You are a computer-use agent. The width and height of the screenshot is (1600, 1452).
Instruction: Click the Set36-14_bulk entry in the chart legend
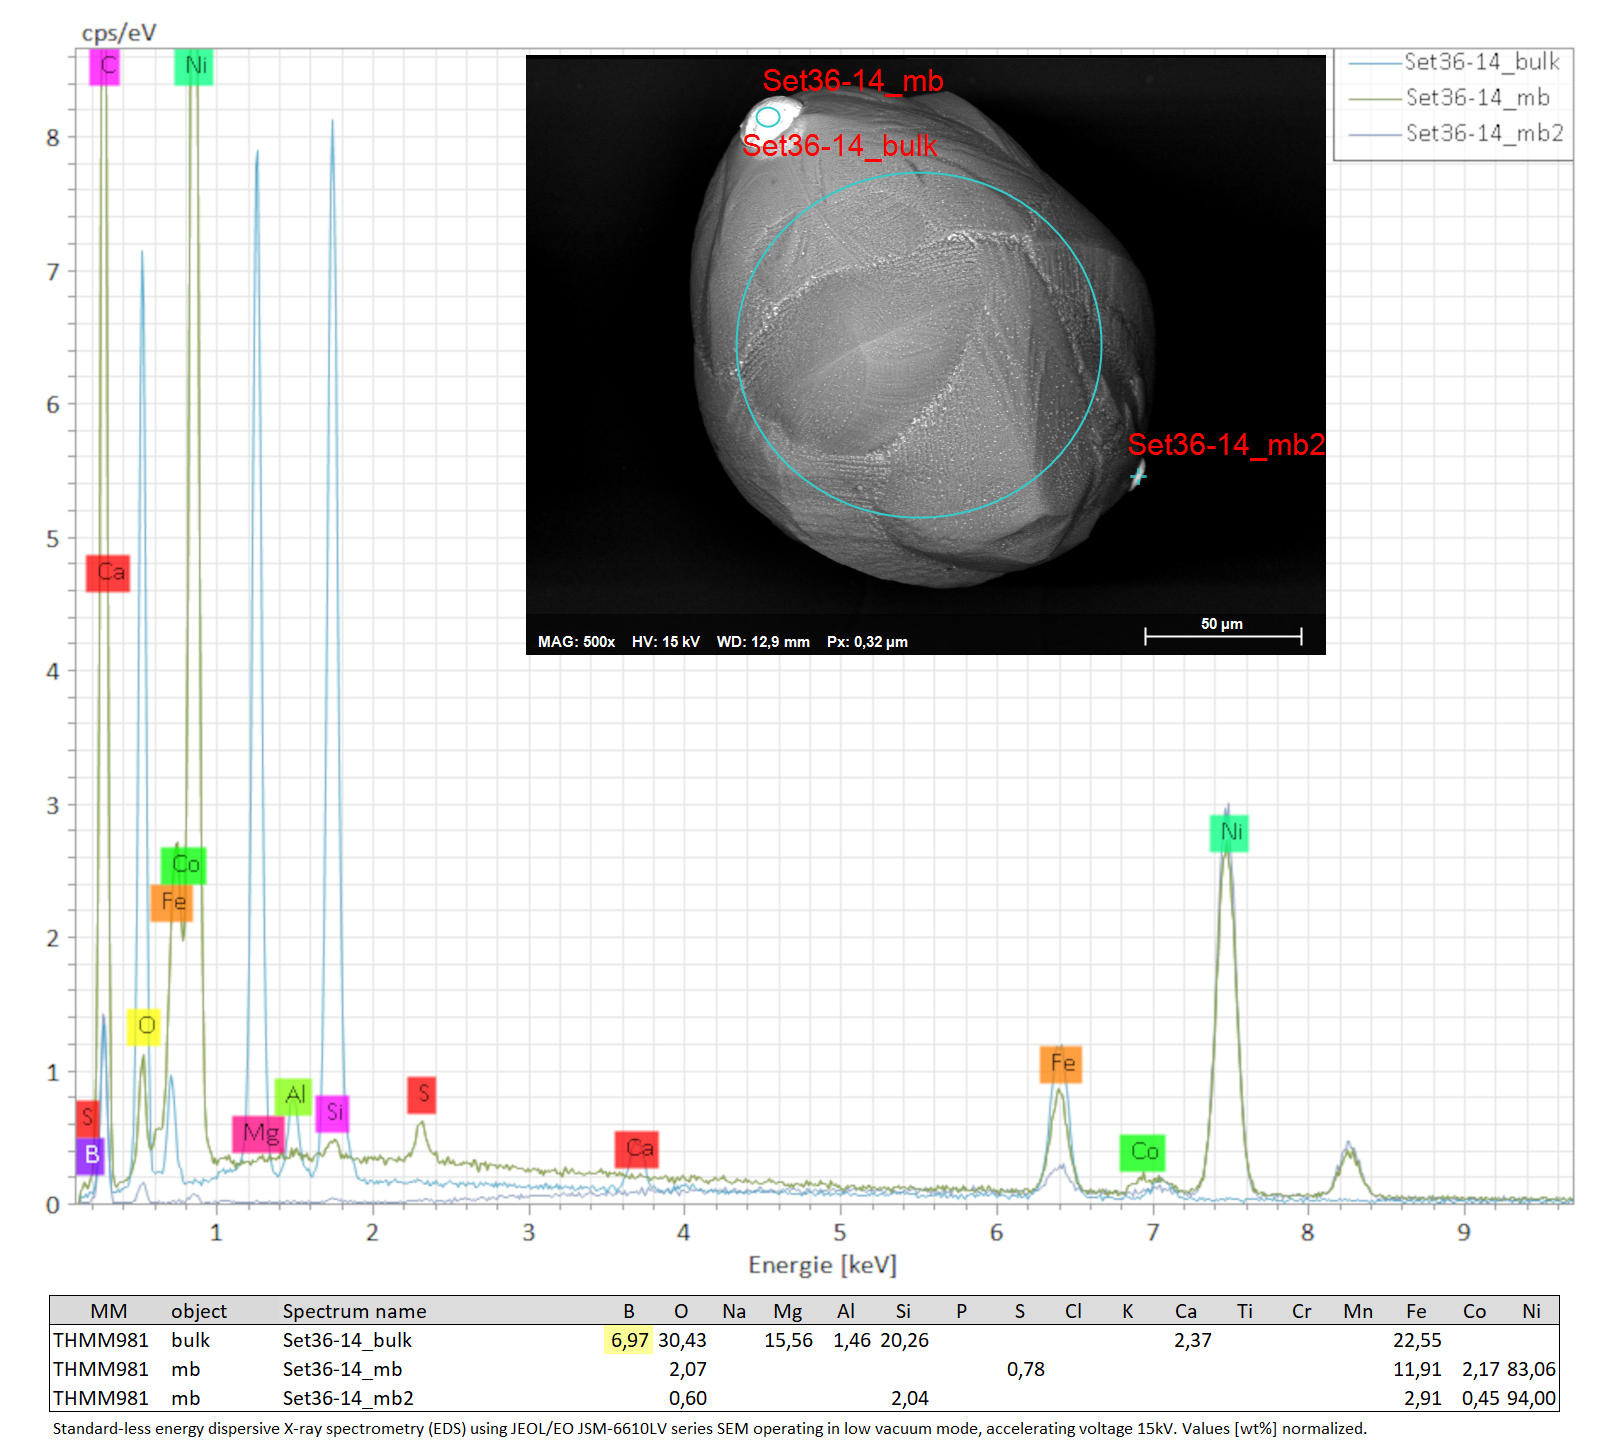tap(1454, 62)
